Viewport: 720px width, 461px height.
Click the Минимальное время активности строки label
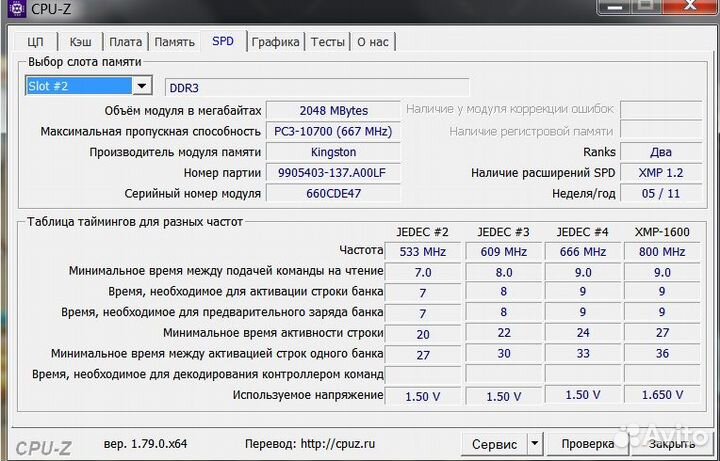pos(273,333)
